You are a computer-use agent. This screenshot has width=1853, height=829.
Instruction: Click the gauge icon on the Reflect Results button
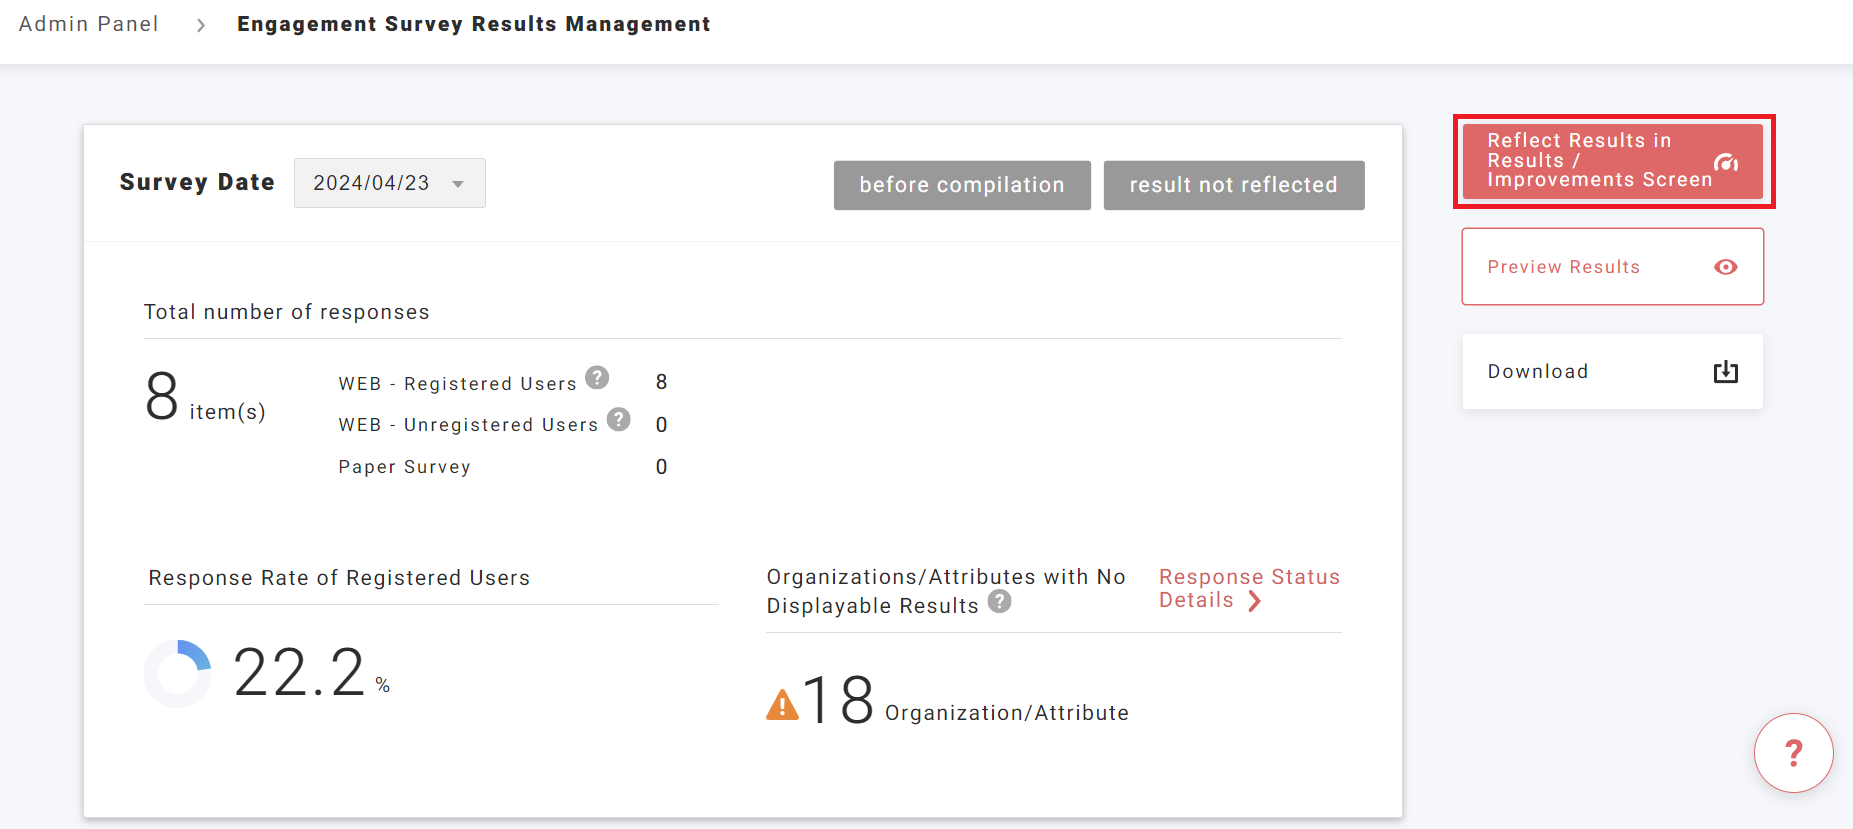[1725, 163]
